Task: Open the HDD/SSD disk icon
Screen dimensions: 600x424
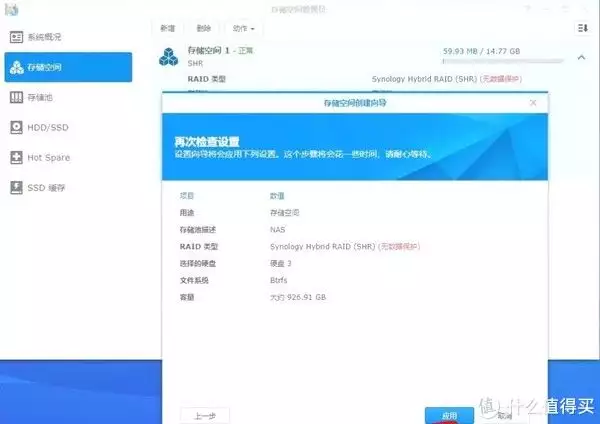Action: point(16,127)
